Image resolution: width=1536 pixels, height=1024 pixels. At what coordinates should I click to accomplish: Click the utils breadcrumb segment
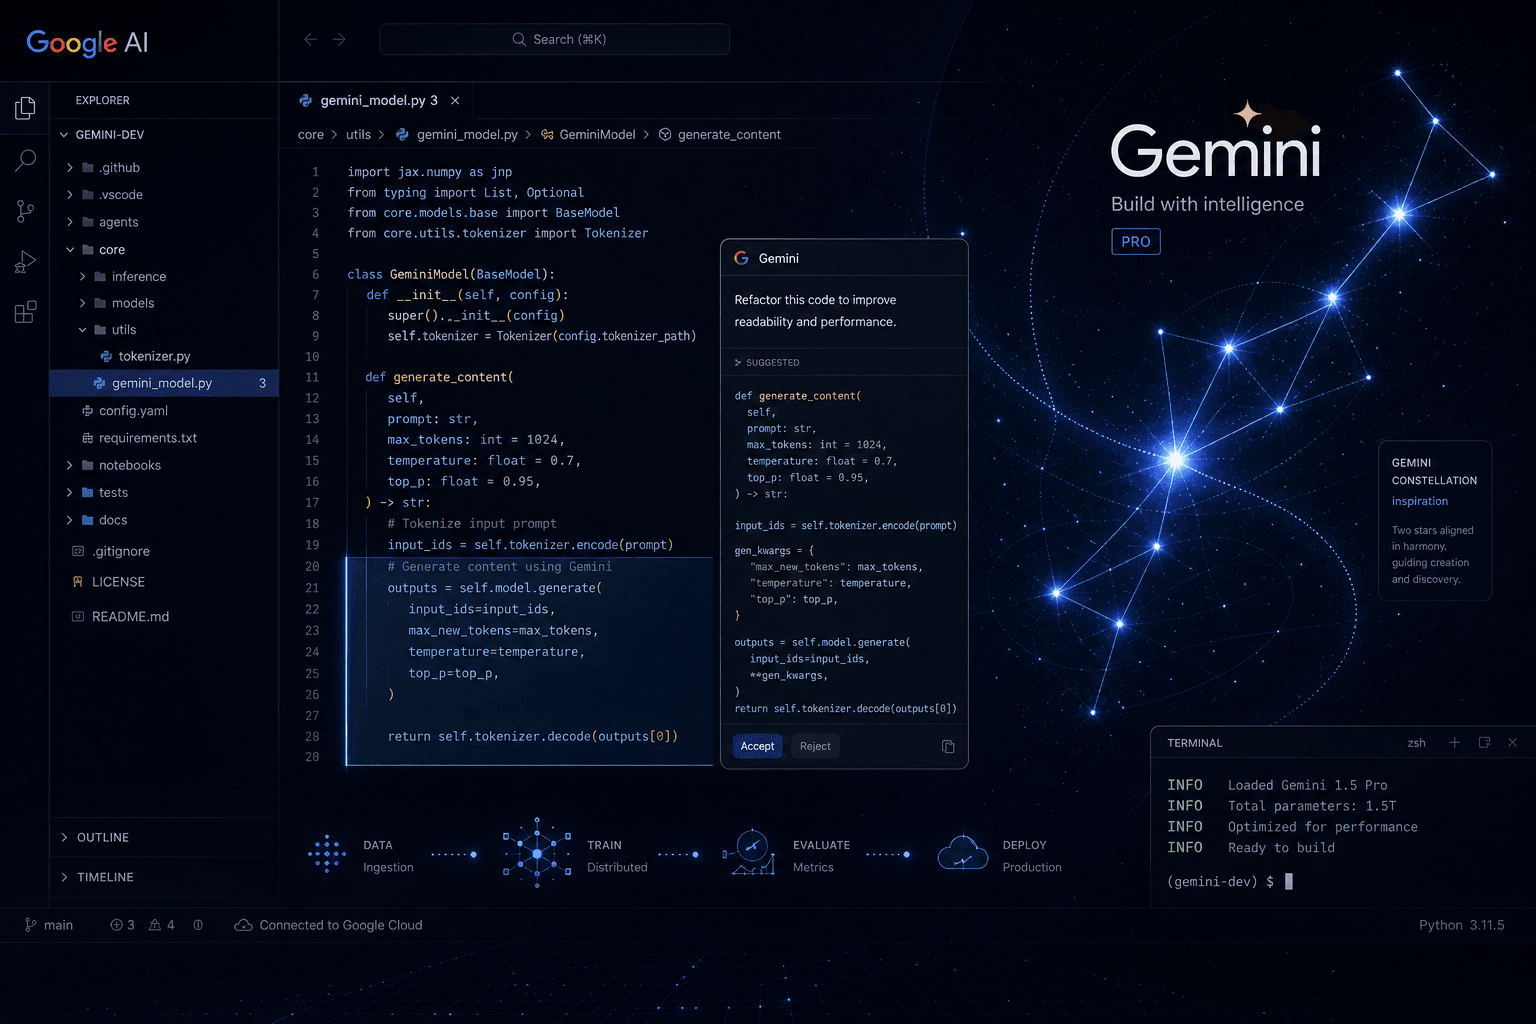tap(358, 134)
